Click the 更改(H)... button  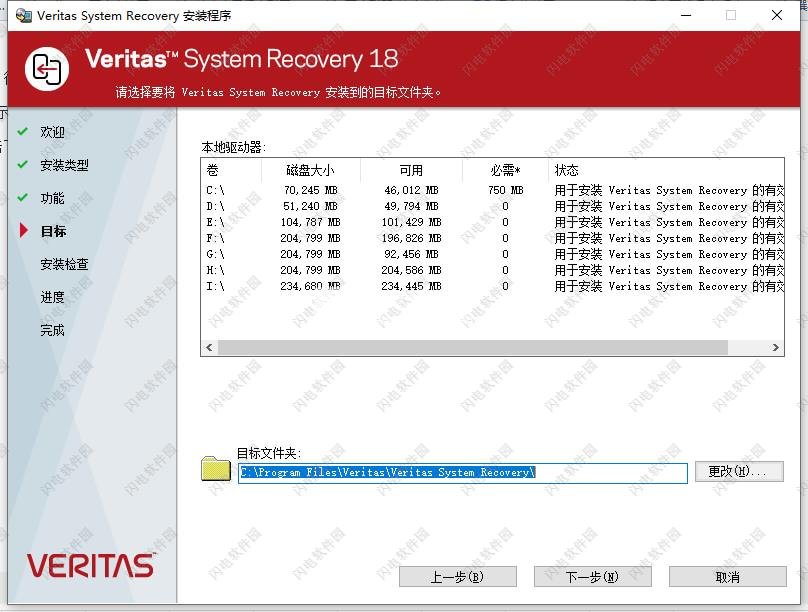739,471
